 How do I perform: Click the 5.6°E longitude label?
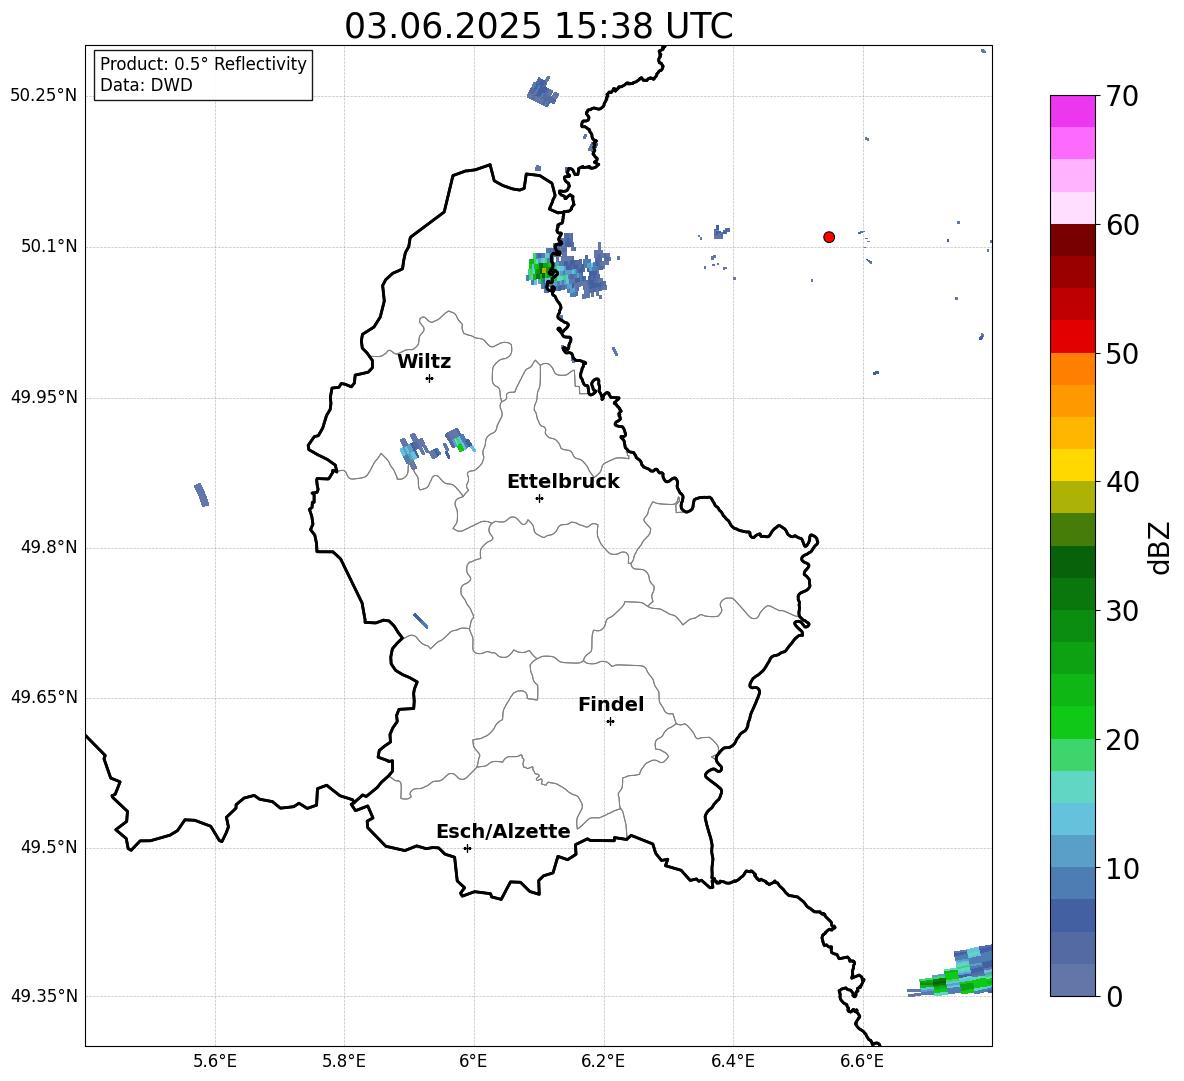(215, 1061)
